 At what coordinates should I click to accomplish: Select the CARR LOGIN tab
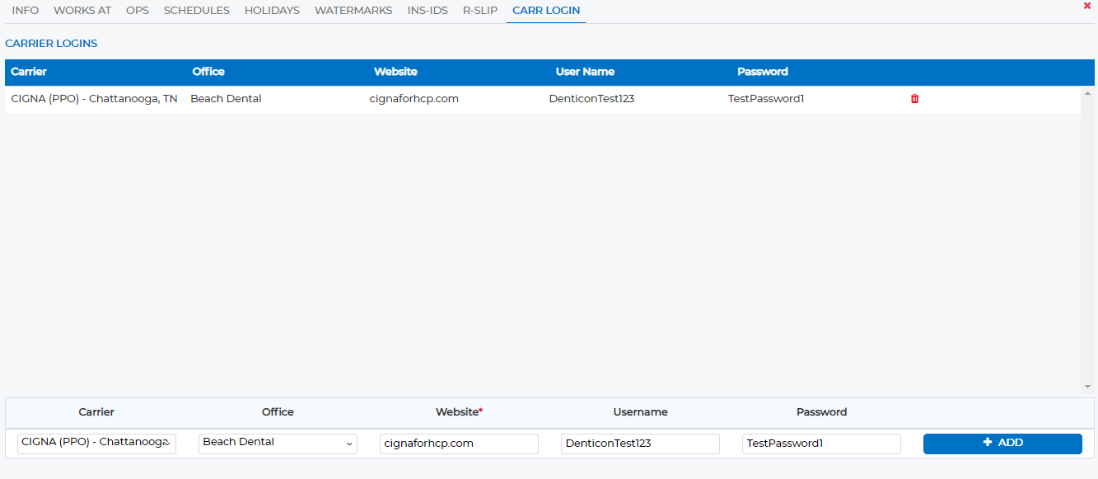click(x=546, y=11)
